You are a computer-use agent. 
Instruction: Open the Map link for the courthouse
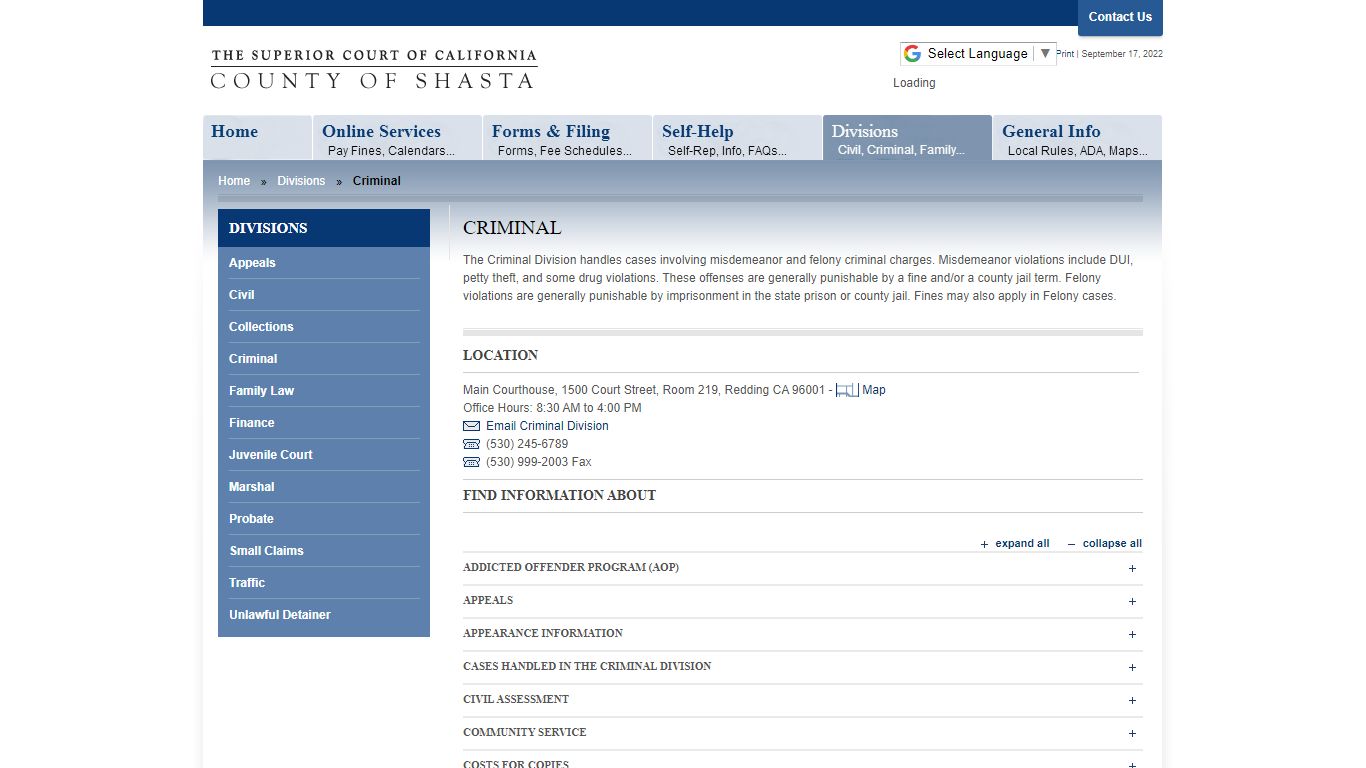pos(874,390)
